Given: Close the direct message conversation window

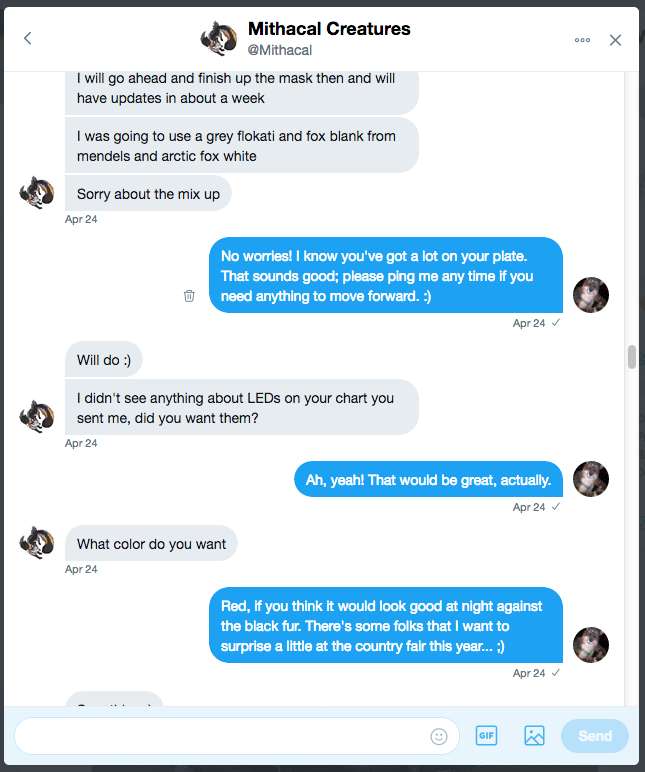Looking at the screenshot, I should click(x=616, y=40).
